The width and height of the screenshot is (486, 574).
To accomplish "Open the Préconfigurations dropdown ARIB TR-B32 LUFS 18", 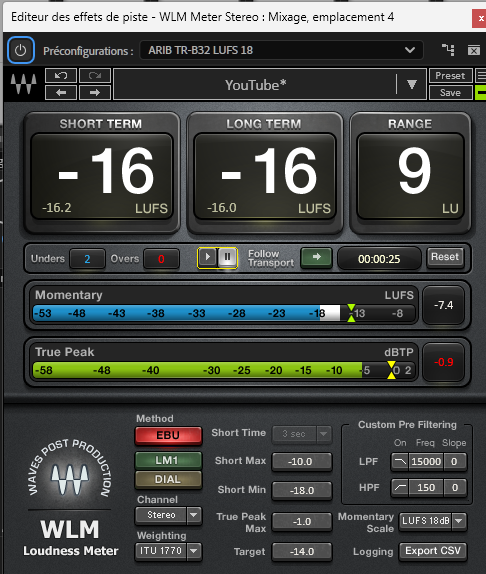I will click(x=281, y=50).
